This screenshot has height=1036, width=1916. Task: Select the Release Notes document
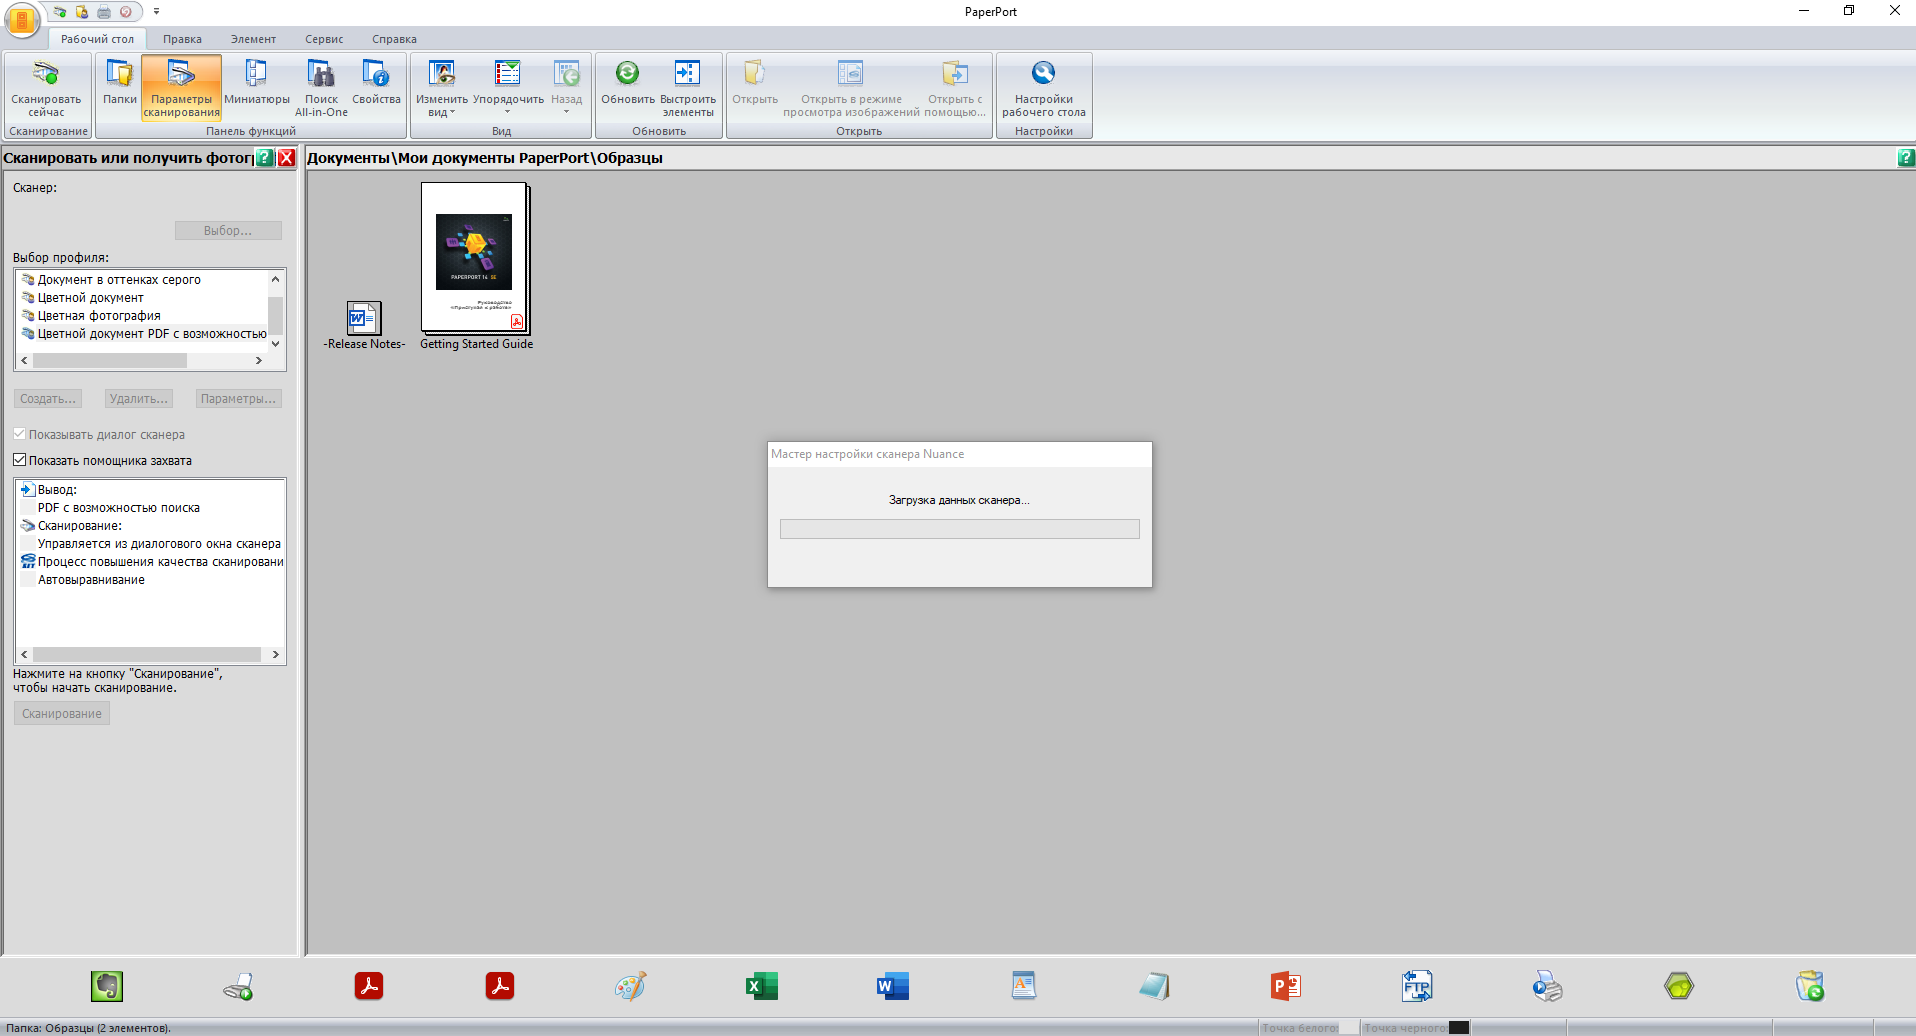coord(364,326)
